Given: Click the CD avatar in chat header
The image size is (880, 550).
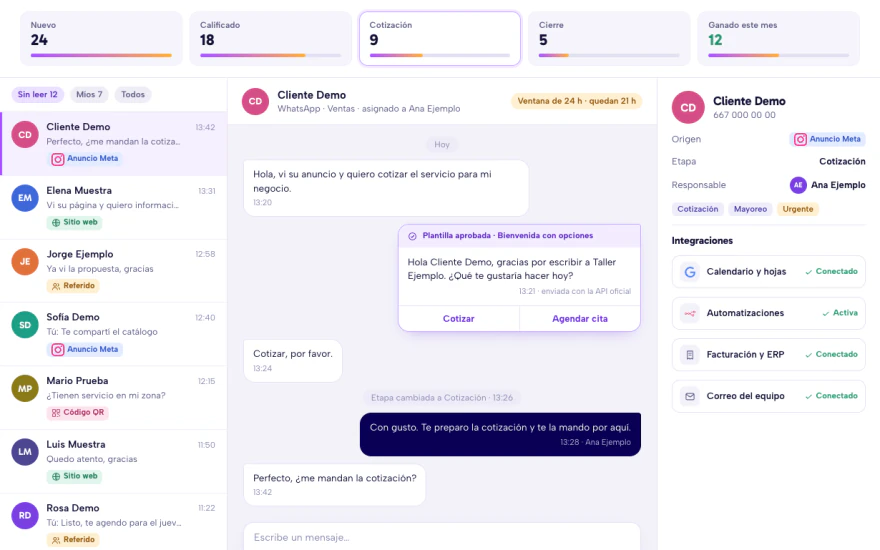Looking at the screenshot, I should (x=255, y=102).
